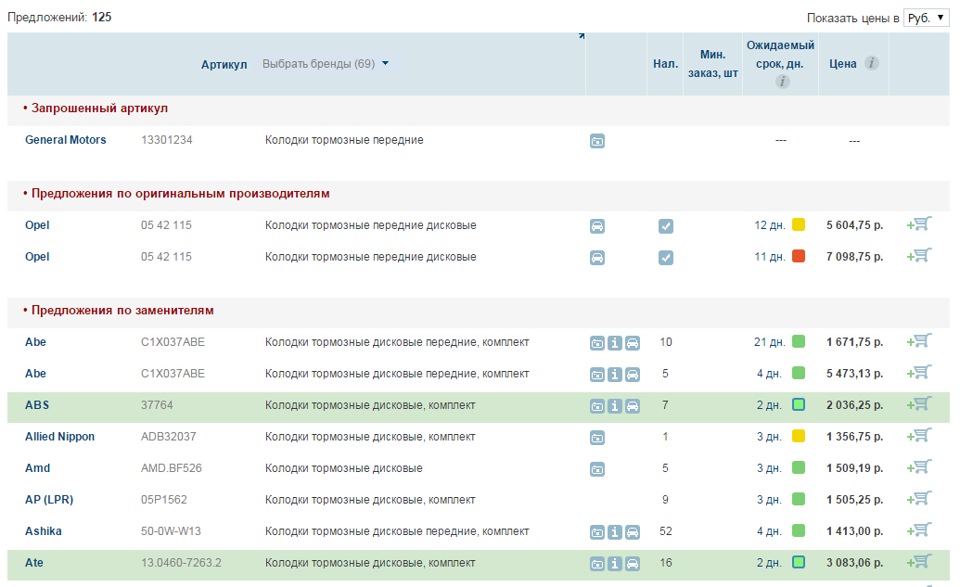Open the Руб. currency dropdown
This screenshot has height=587, width=960.
point(926,18)
